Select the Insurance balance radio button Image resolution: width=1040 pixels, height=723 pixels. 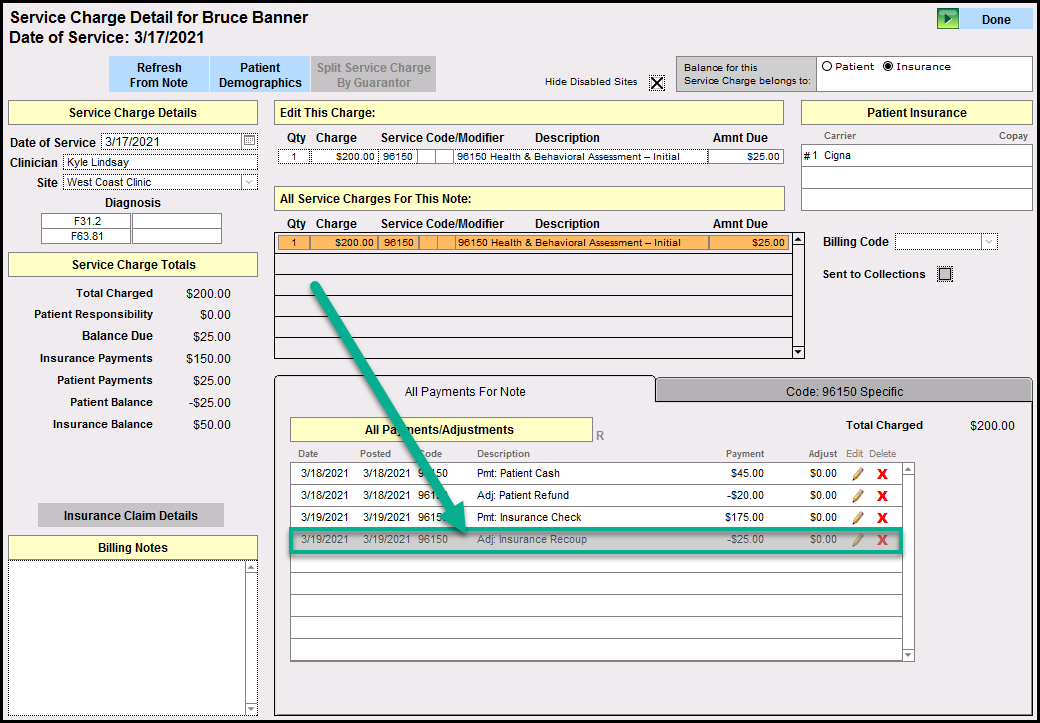(888, 67)
